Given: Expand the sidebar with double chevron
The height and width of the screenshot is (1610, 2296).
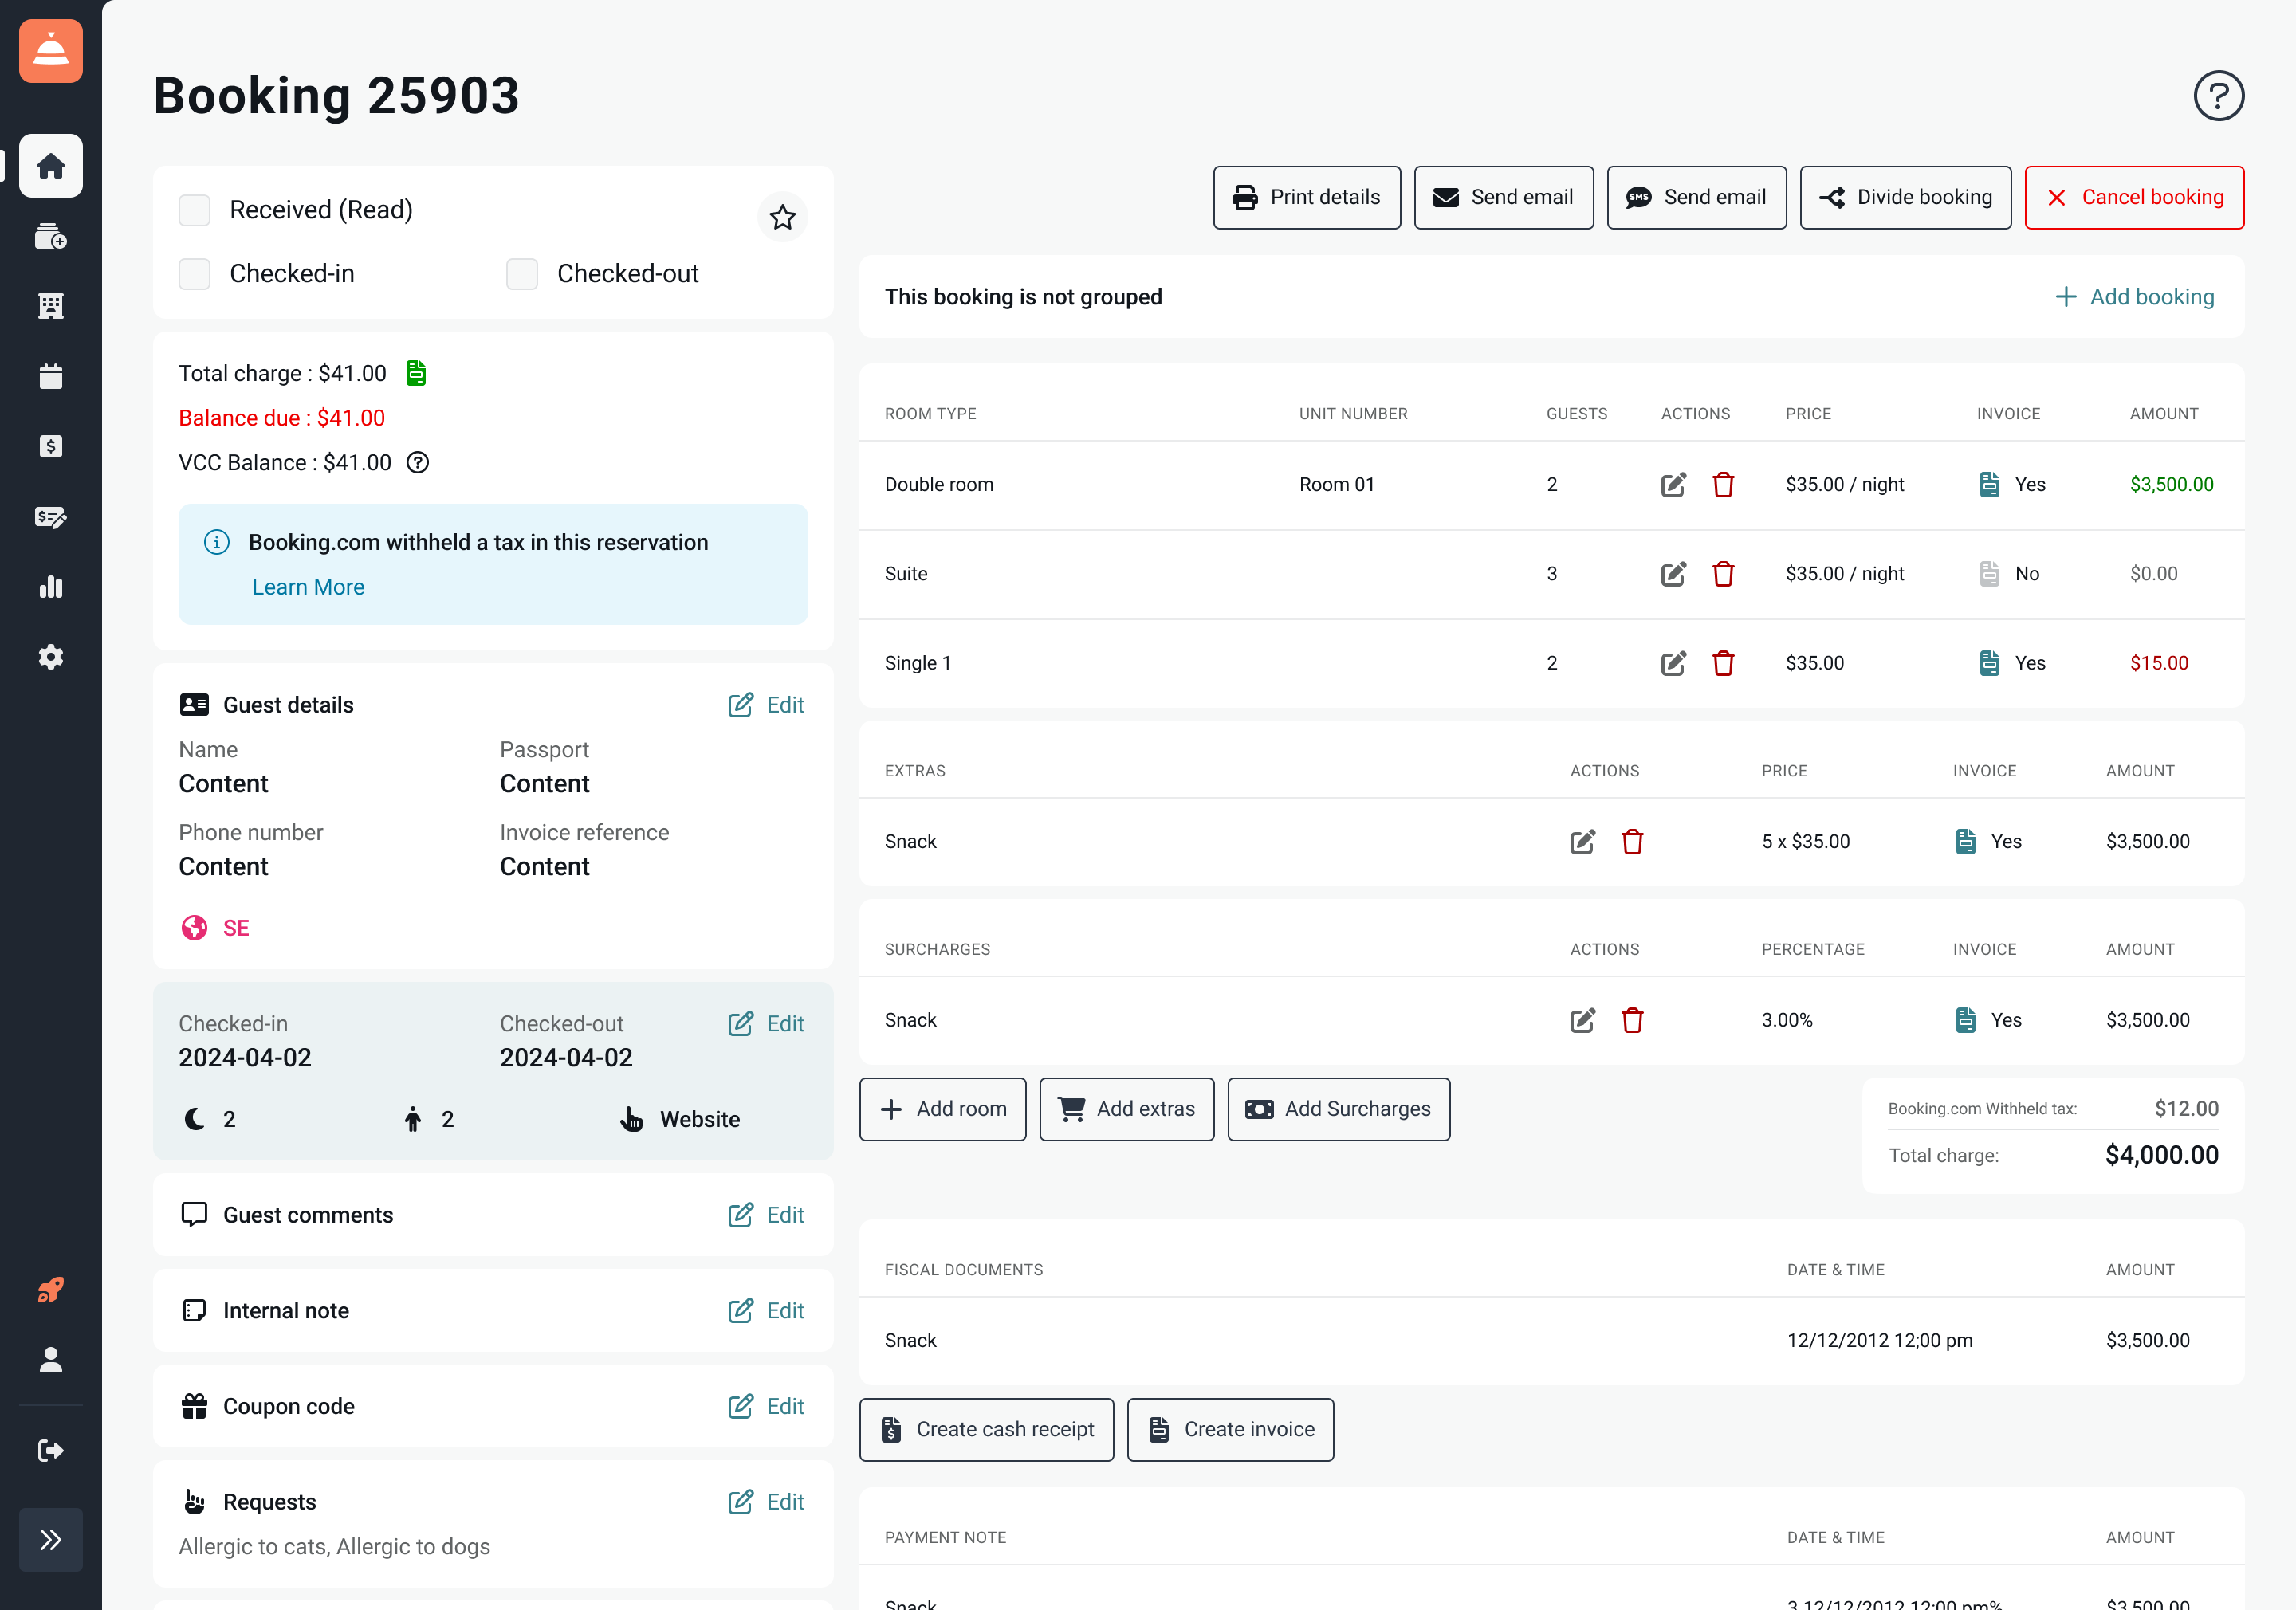Looking at the screenshot, I should point(51,1540).
